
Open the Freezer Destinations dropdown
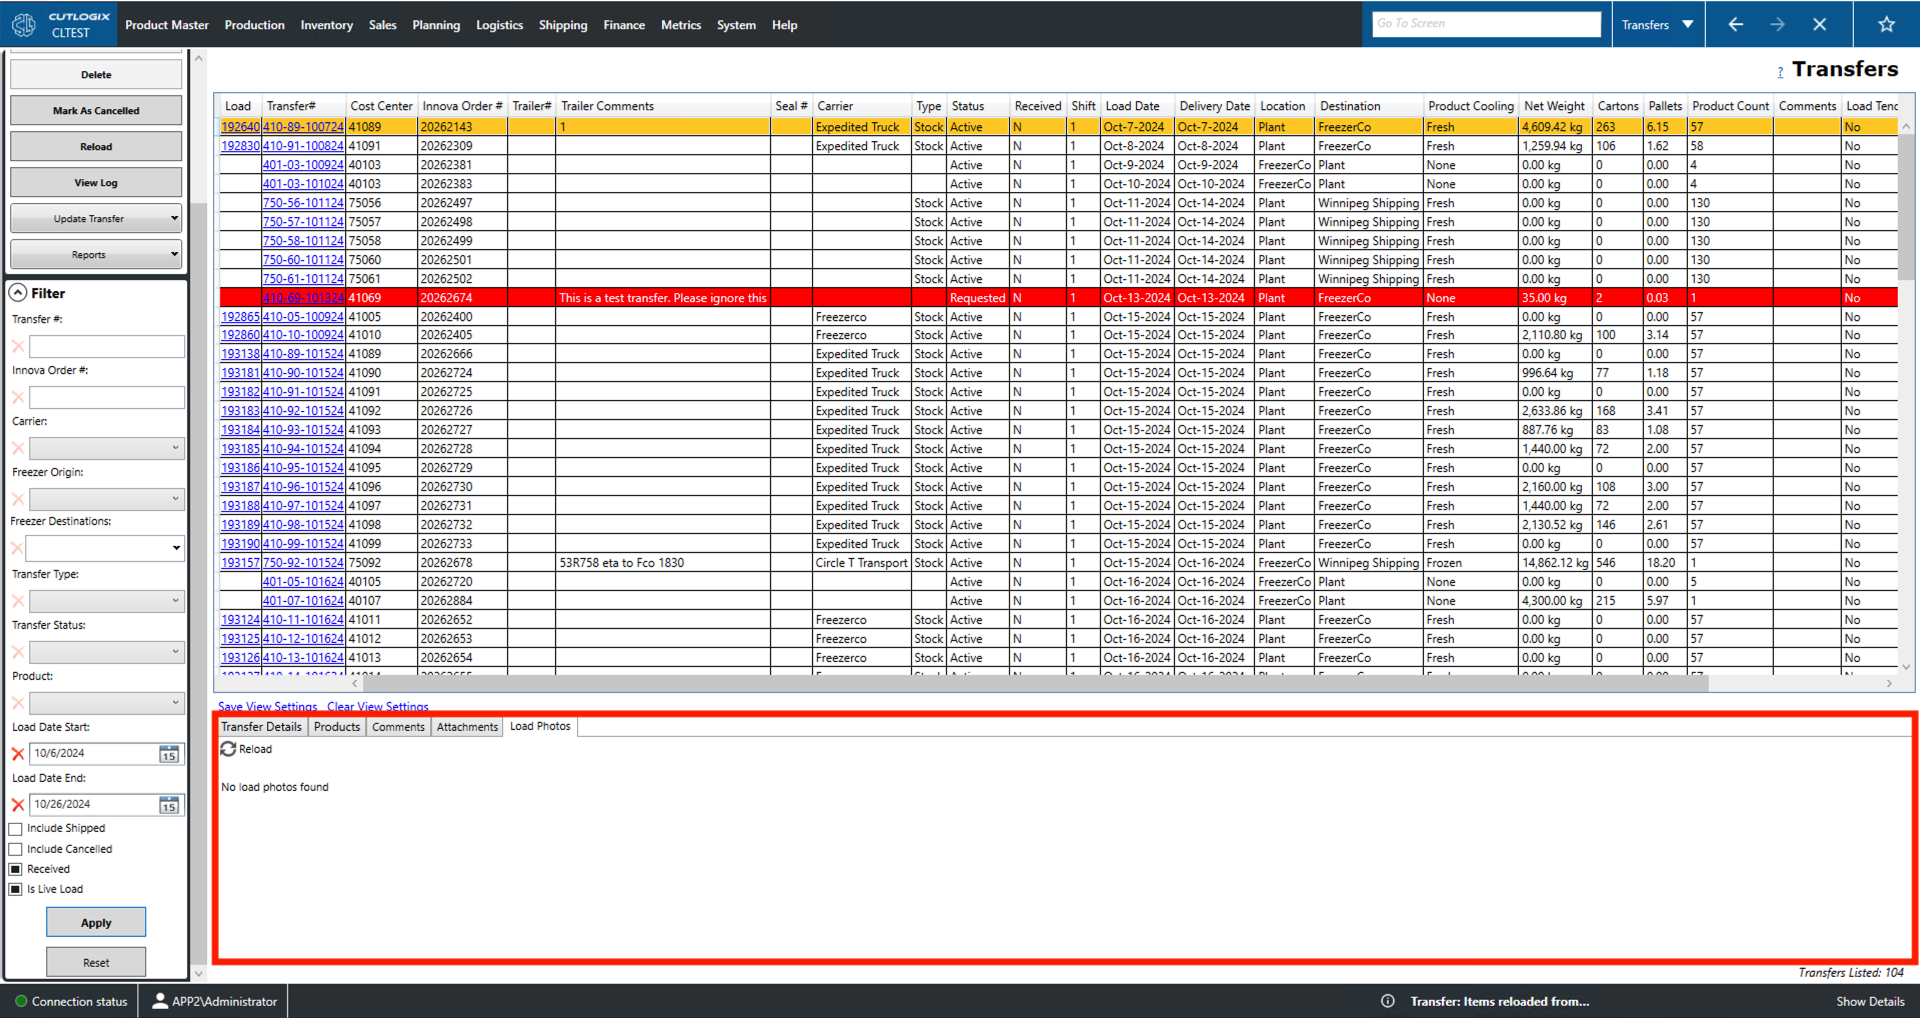click(x=176, y=548)
